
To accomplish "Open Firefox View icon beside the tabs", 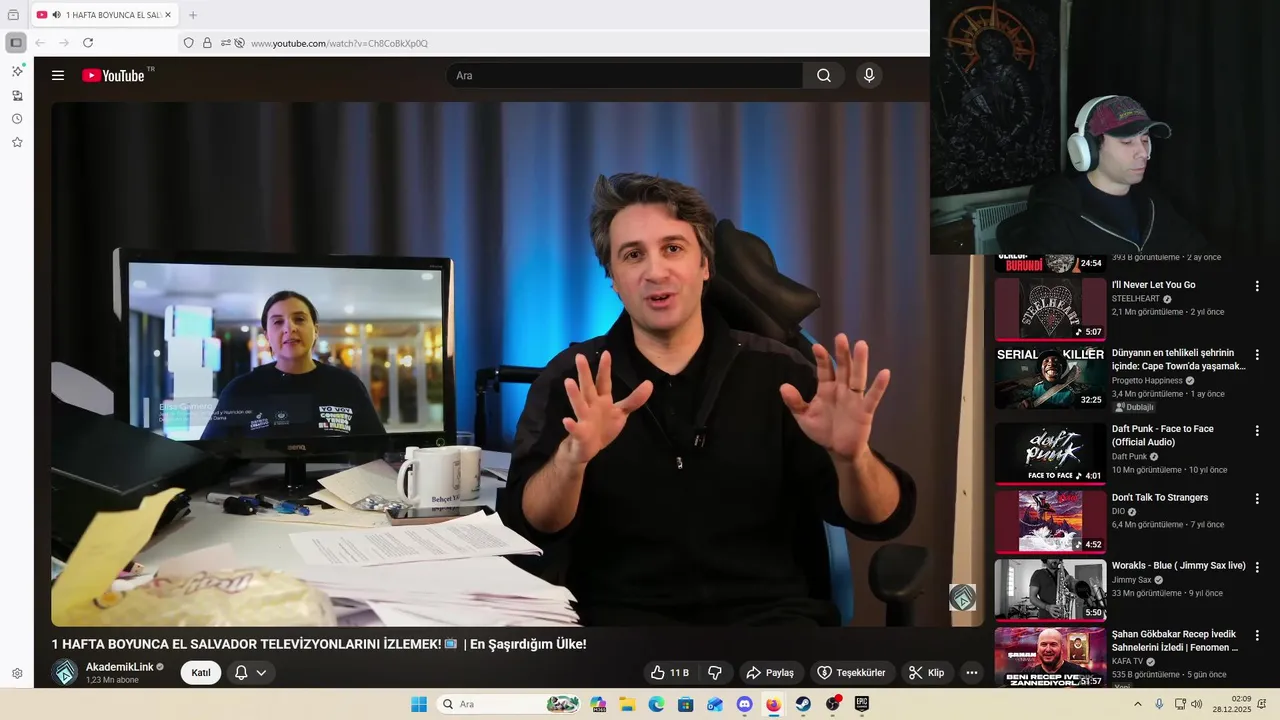I will 13,15.
